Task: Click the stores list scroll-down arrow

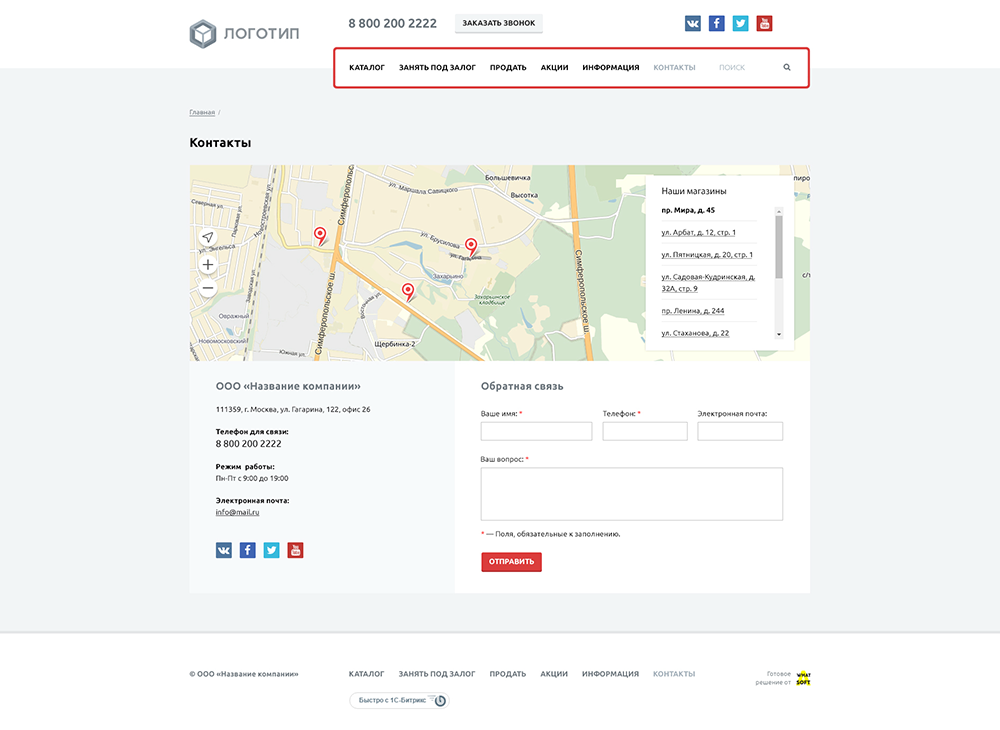Action: coord(779,334)
